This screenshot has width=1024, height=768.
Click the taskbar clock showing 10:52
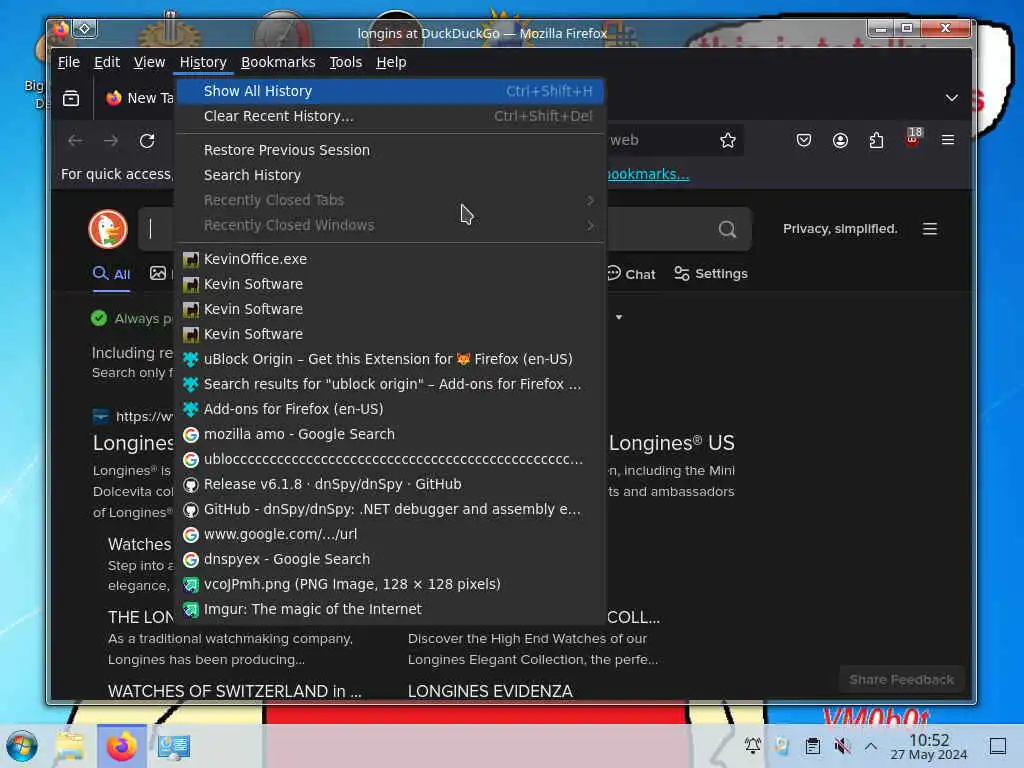[929, 746]
